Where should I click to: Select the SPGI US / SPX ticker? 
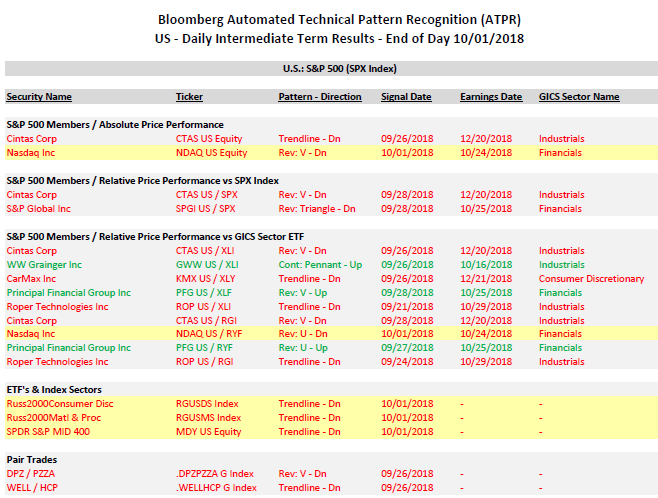pos(206,209)
